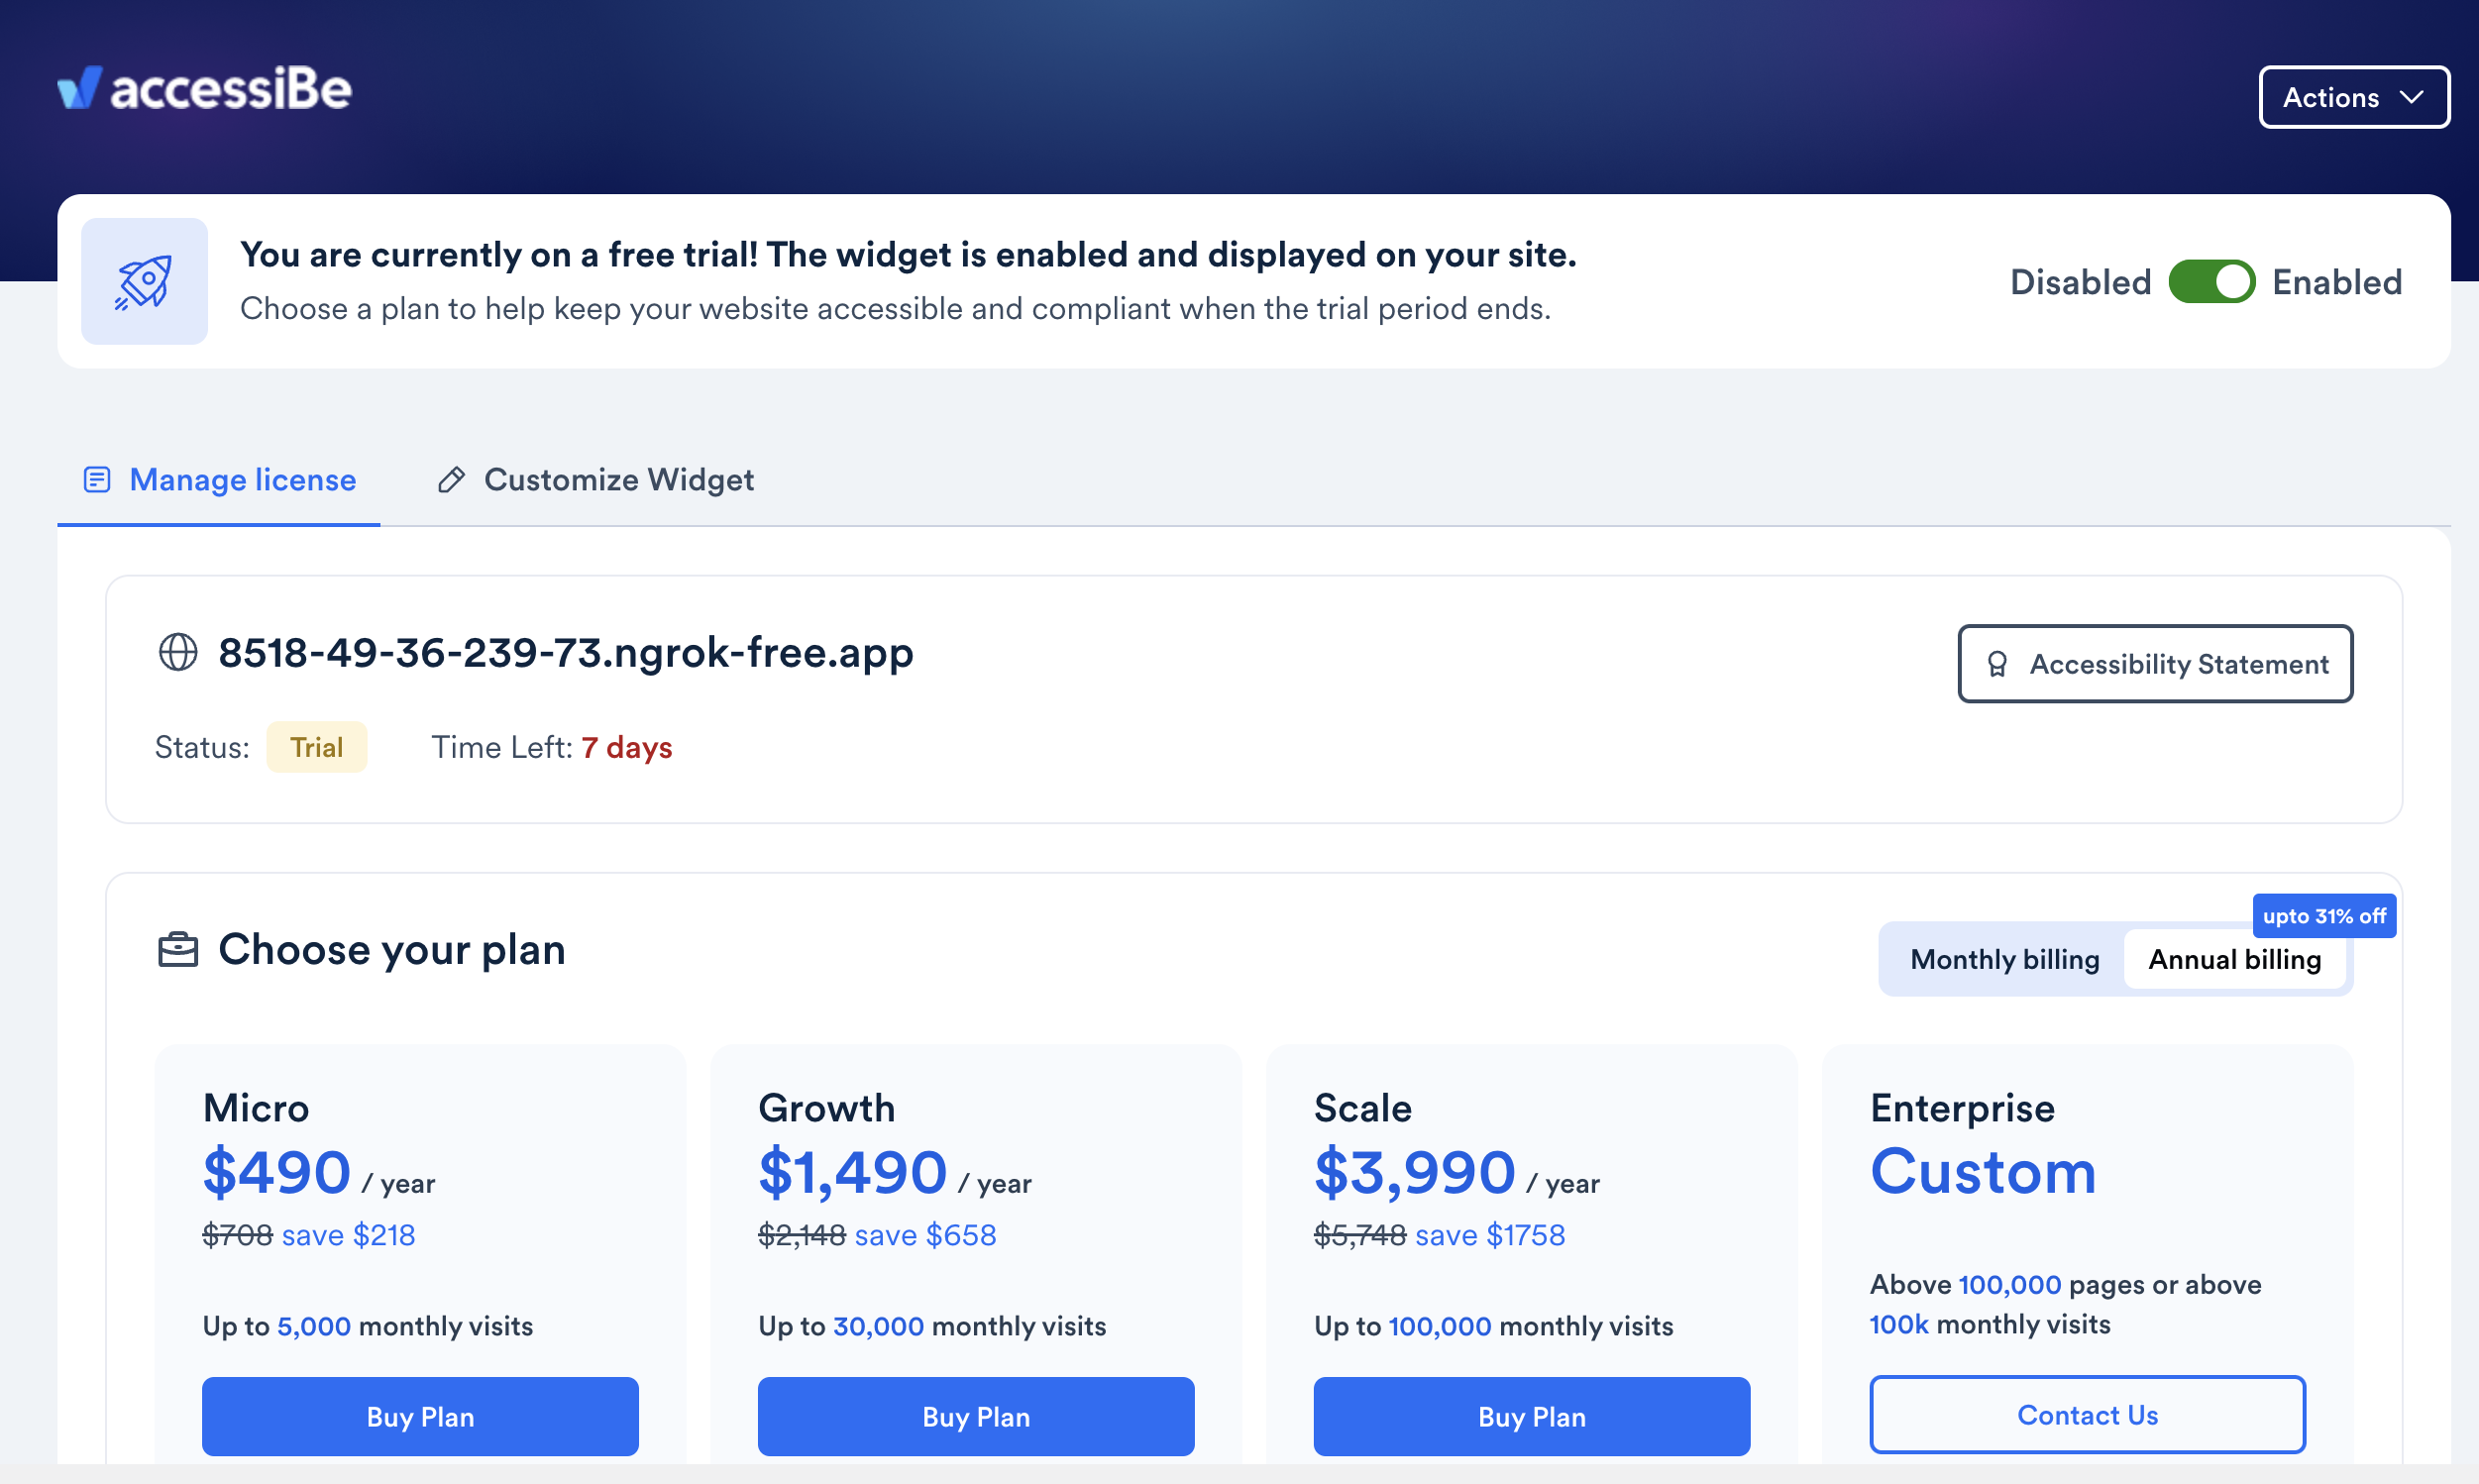
Task: Select Monthly billing option
Action: click(2004, 960)
